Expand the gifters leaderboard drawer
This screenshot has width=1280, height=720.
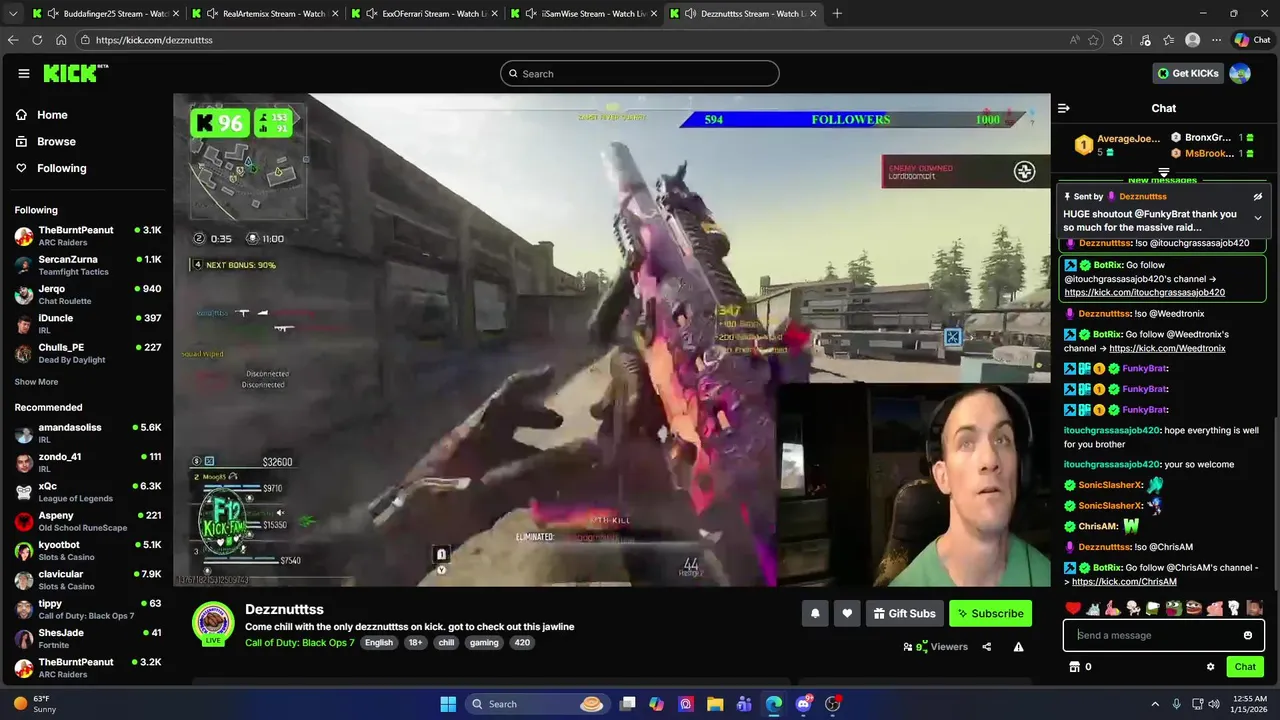[1164, 172]
